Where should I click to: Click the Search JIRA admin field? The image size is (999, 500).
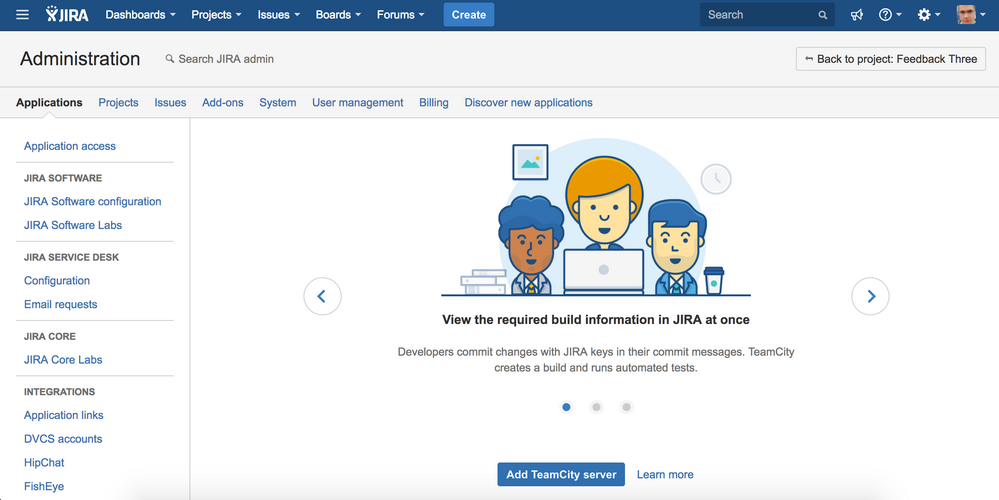[226, 59]
